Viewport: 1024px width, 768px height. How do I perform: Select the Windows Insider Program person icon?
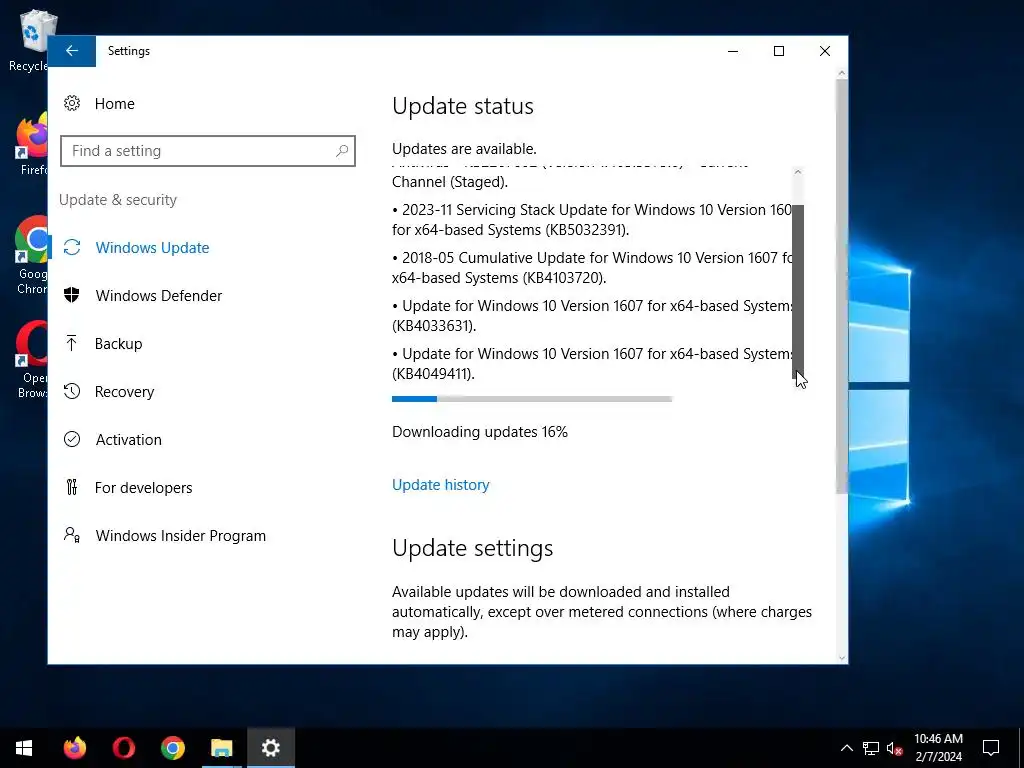[72, 536]
